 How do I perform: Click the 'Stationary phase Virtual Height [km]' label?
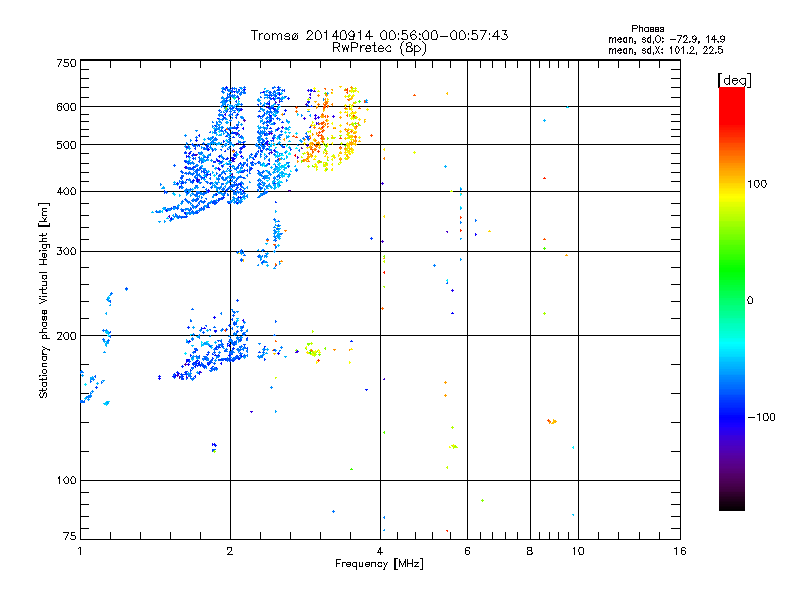click(43, 301)
